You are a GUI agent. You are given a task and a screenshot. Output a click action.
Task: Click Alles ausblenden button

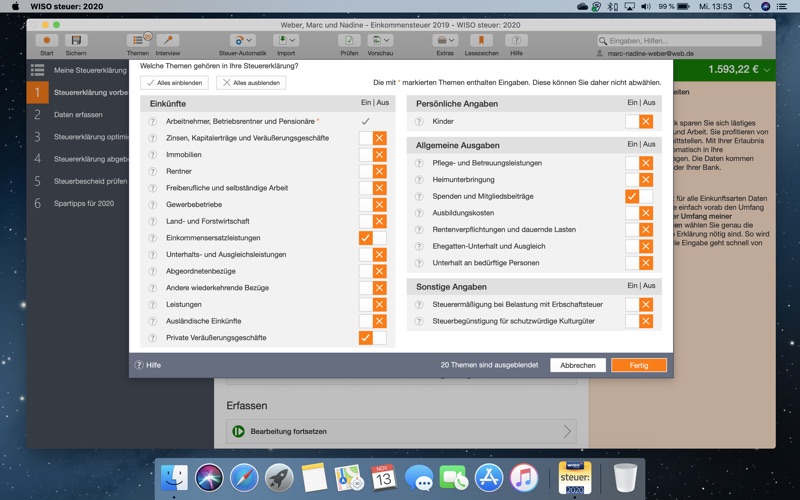pyautogui.click(x=251, y=83)
